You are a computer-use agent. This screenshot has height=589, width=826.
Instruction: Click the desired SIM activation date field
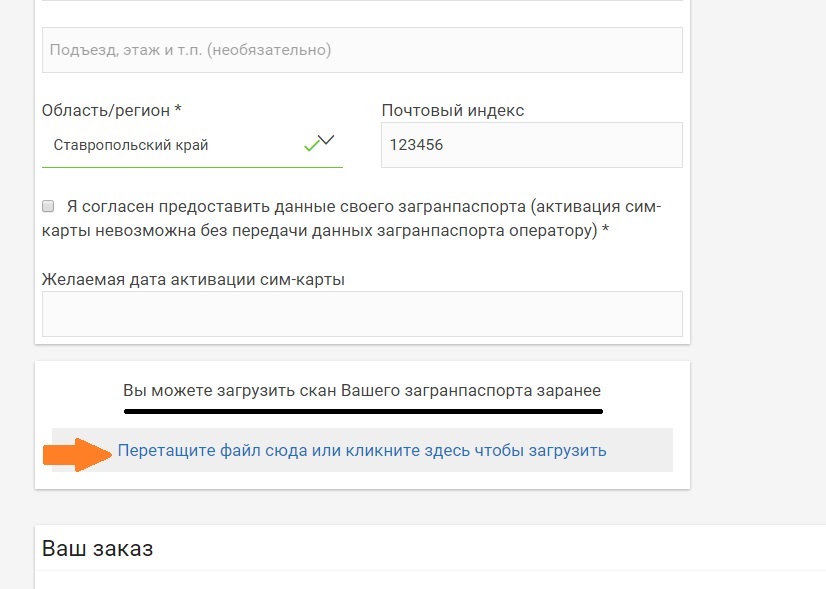point(362,314)
